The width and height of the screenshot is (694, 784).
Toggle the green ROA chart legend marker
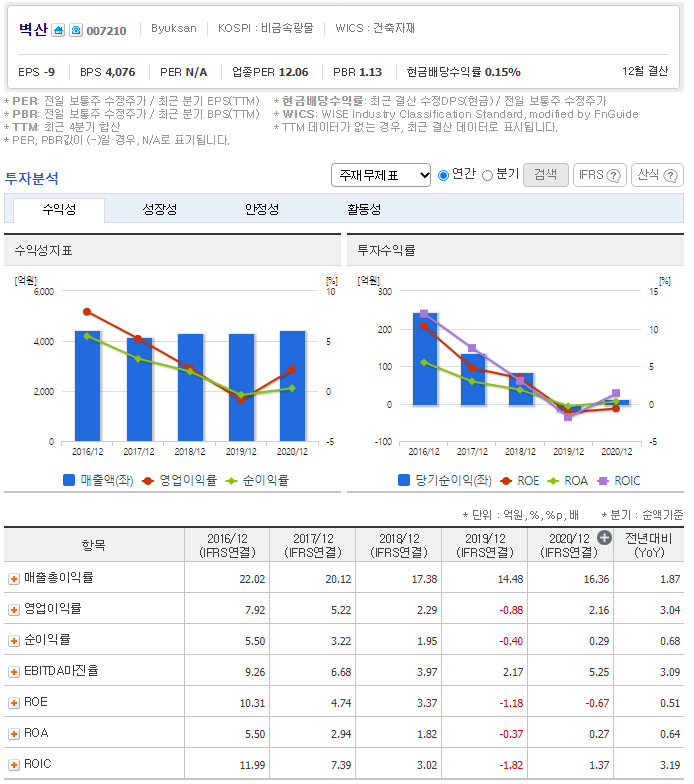(553, 481)
